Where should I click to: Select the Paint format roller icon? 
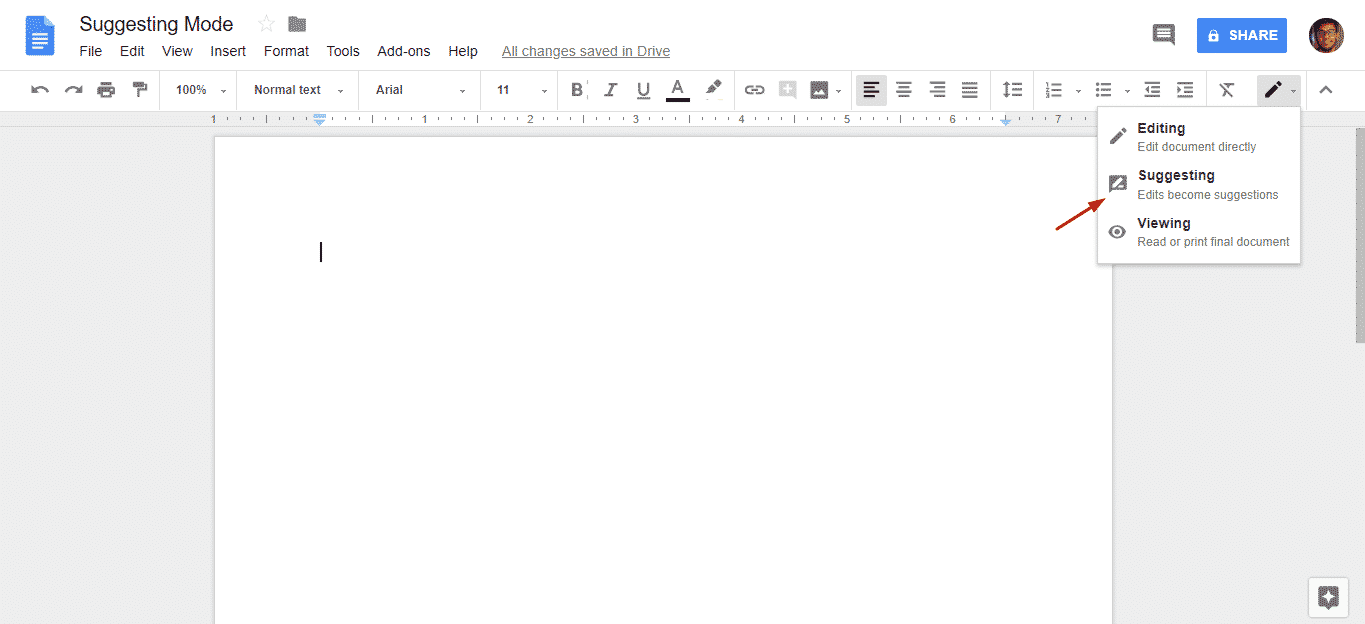(139, 90)
